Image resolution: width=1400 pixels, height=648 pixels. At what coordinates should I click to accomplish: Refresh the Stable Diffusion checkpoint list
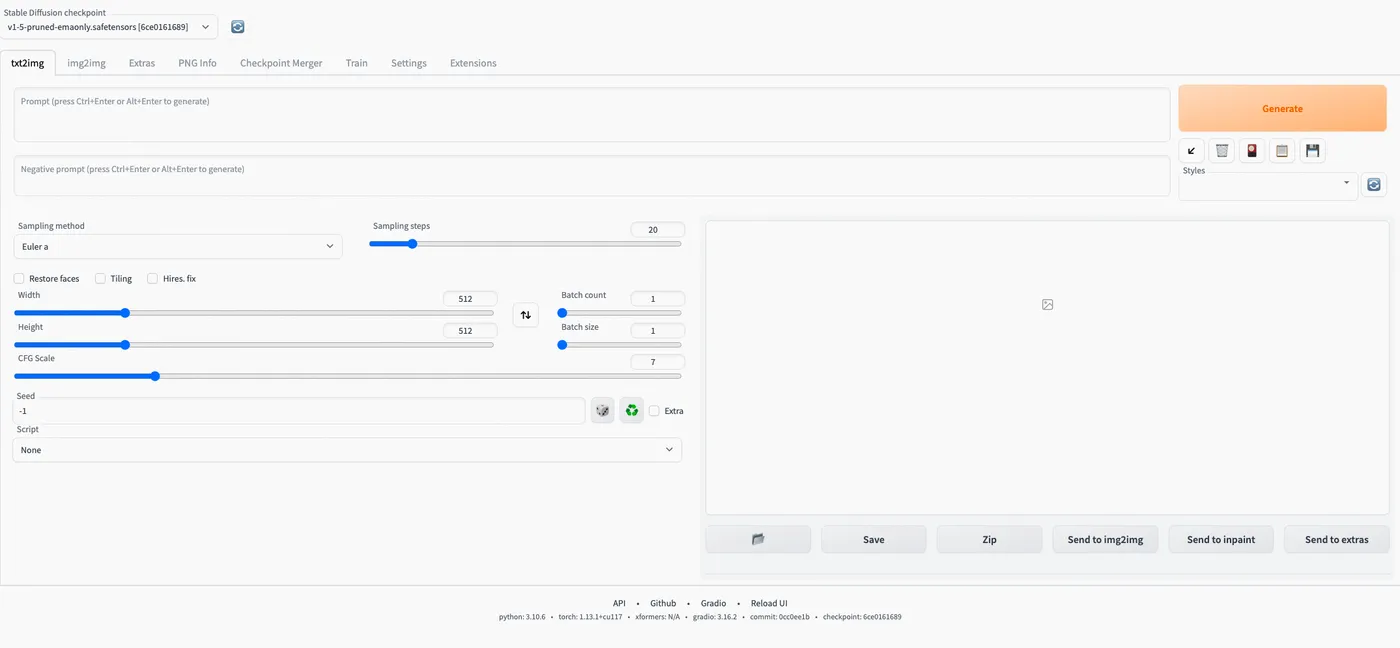point(237,27)
